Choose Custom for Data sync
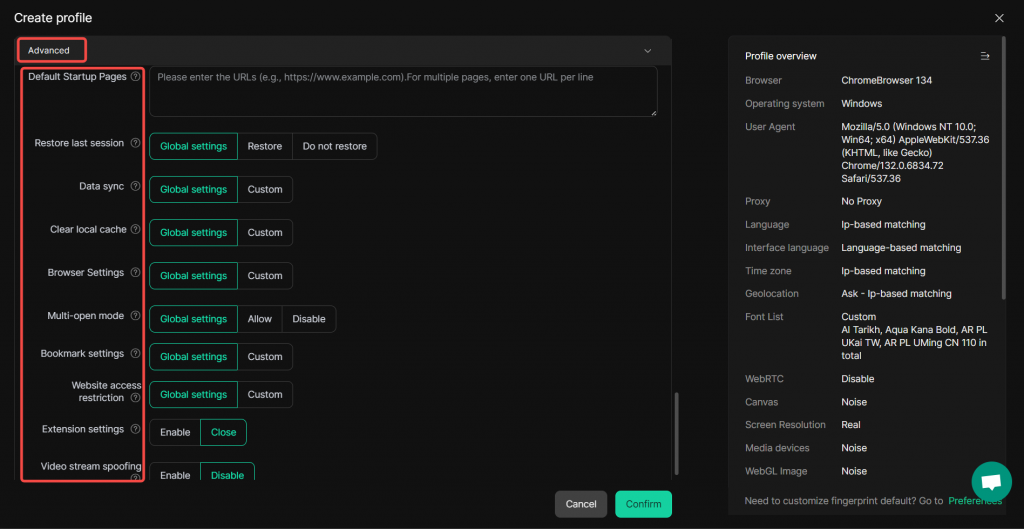This screenshot has height=529, width=1024. (265, 189)
